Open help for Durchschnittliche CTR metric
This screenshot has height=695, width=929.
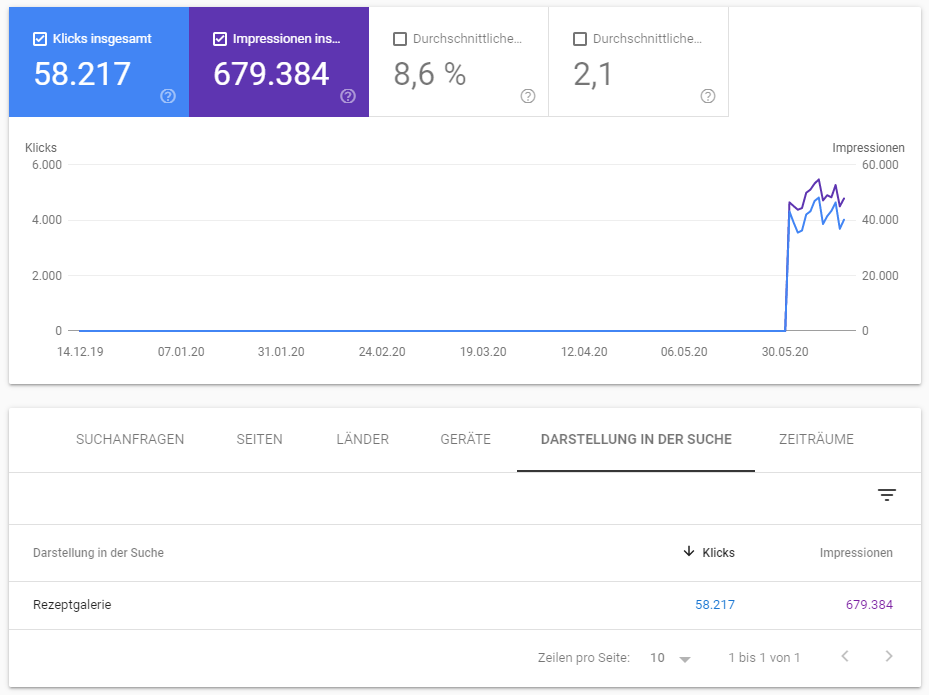tap(527, 97)
